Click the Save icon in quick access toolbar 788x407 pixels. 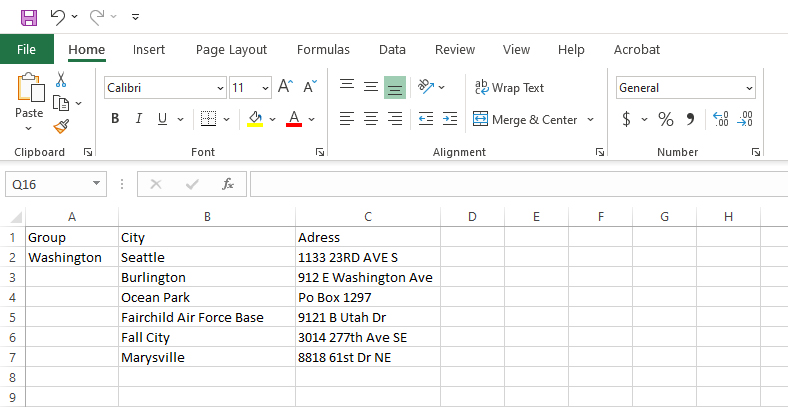[x=29, y=17]
